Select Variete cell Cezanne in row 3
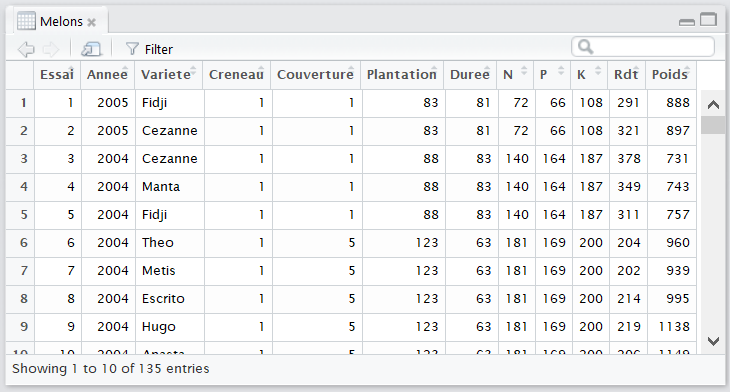This screenshot has width=730, height=392. [x=170, y=159]
